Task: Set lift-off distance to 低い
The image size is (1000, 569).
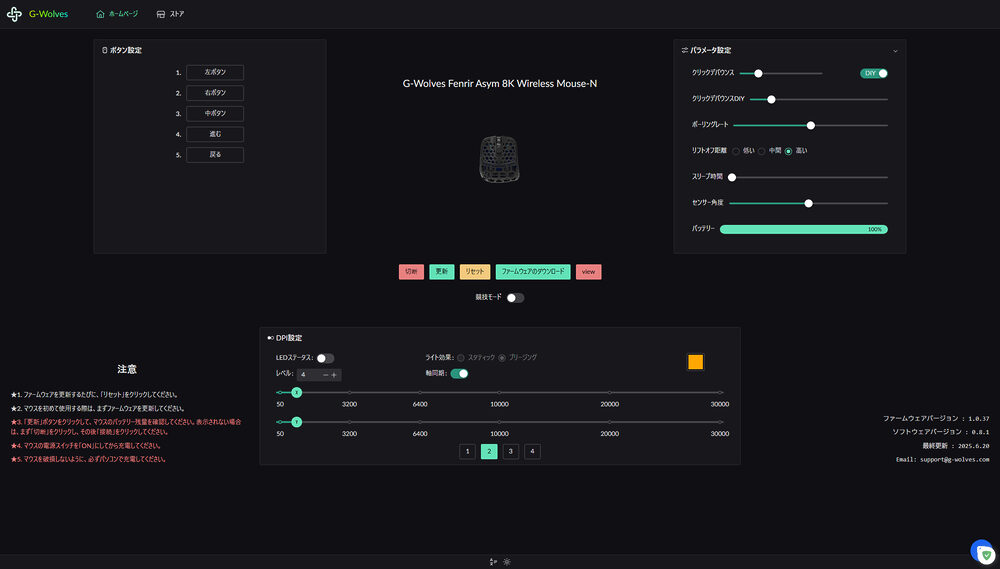Action: [736, 151]
